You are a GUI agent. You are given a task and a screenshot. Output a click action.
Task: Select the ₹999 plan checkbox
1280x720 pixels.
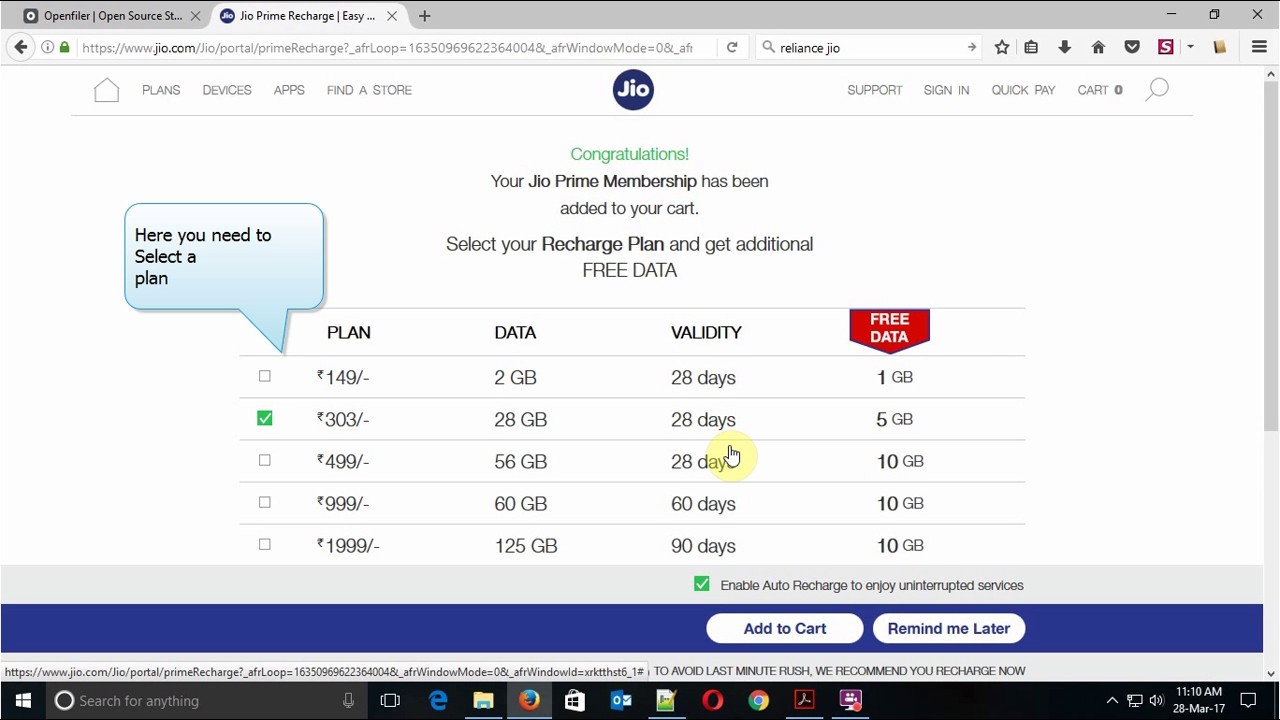pyautogui.click(x=264, y=502)
